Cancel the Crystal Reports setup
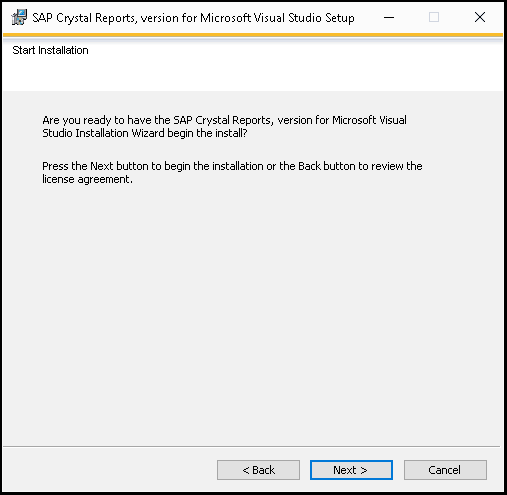 pyautogui.click(x=445, y=470)
